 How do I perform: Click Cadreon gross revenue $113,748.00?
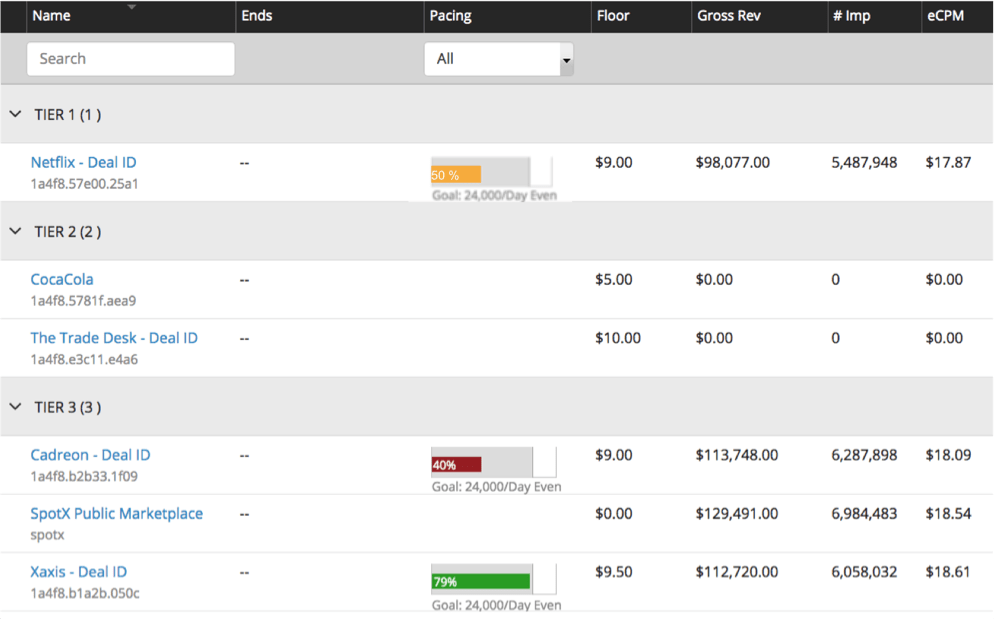(737, 455)
